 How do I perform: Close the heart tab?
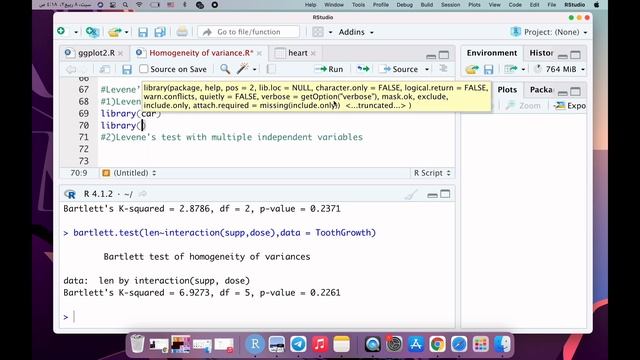[x=313, y=53]
